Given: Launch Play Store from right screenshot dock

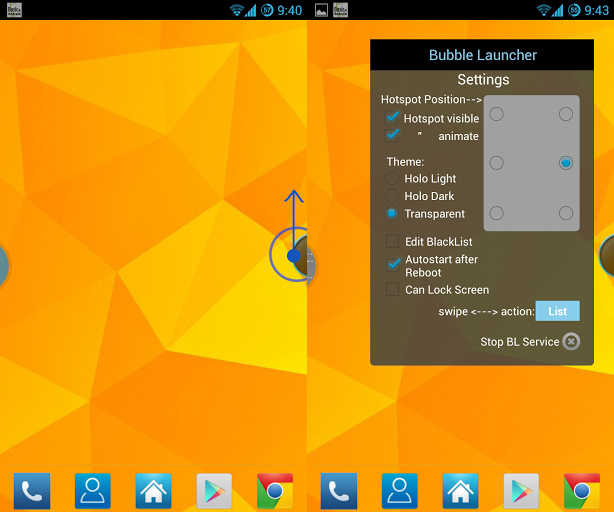Looking at the screenshot, I should (x=521, y=491).
